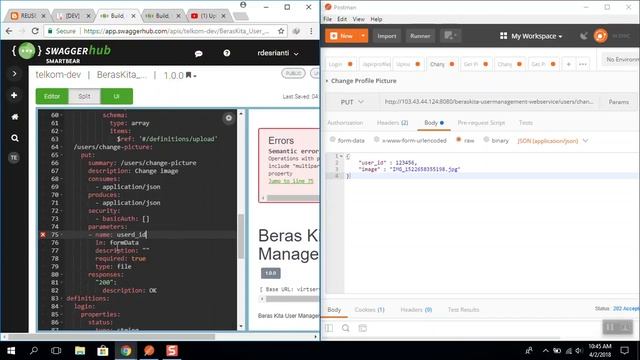Click the orange Postman sync icon
The width and height of the screenshot is (640, 360).
pyautogui.click(x=600, y=36)
